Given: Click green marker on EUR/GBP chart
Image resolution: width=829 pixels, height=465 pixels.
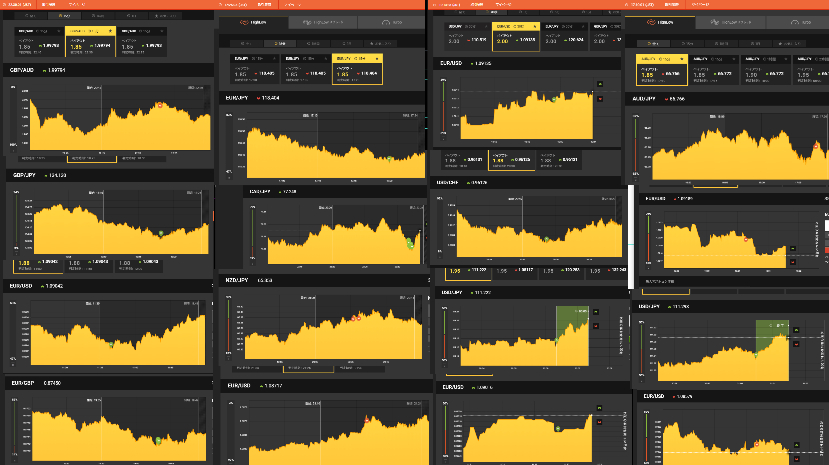Looking at the screenshot, I should 158,440.
